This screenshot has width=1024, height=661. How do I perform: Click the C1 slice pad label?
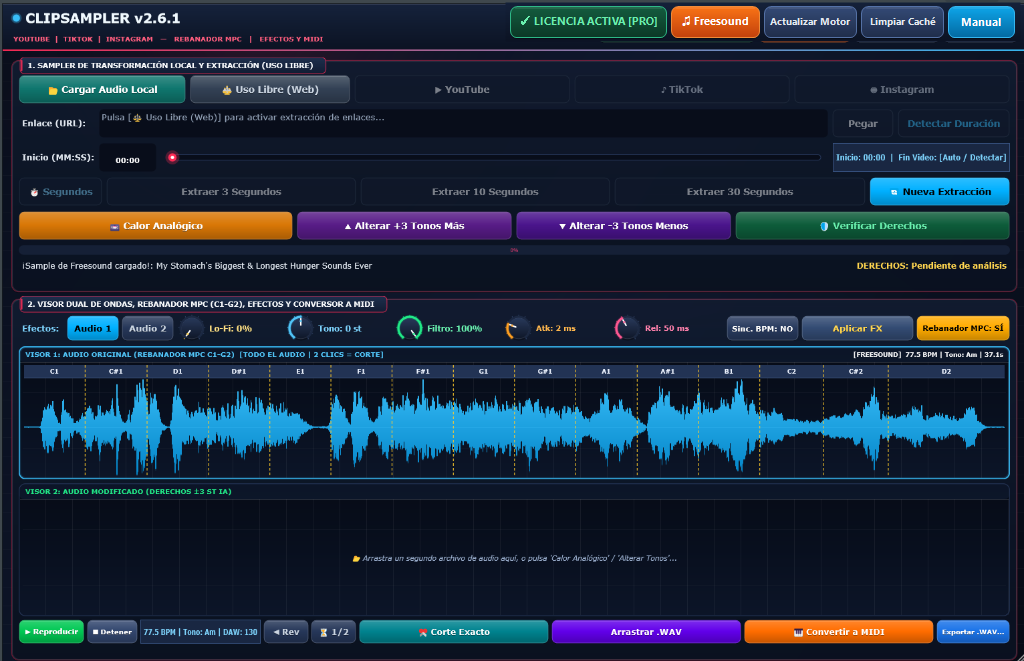(54, 371)
